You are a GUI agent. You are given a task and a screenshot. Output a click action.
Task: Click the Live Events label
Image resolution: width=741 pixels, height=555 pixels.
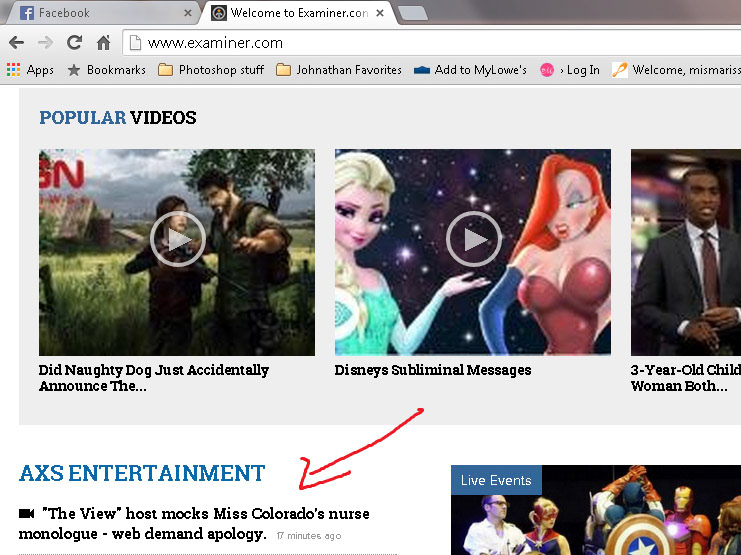coord(496,480)
